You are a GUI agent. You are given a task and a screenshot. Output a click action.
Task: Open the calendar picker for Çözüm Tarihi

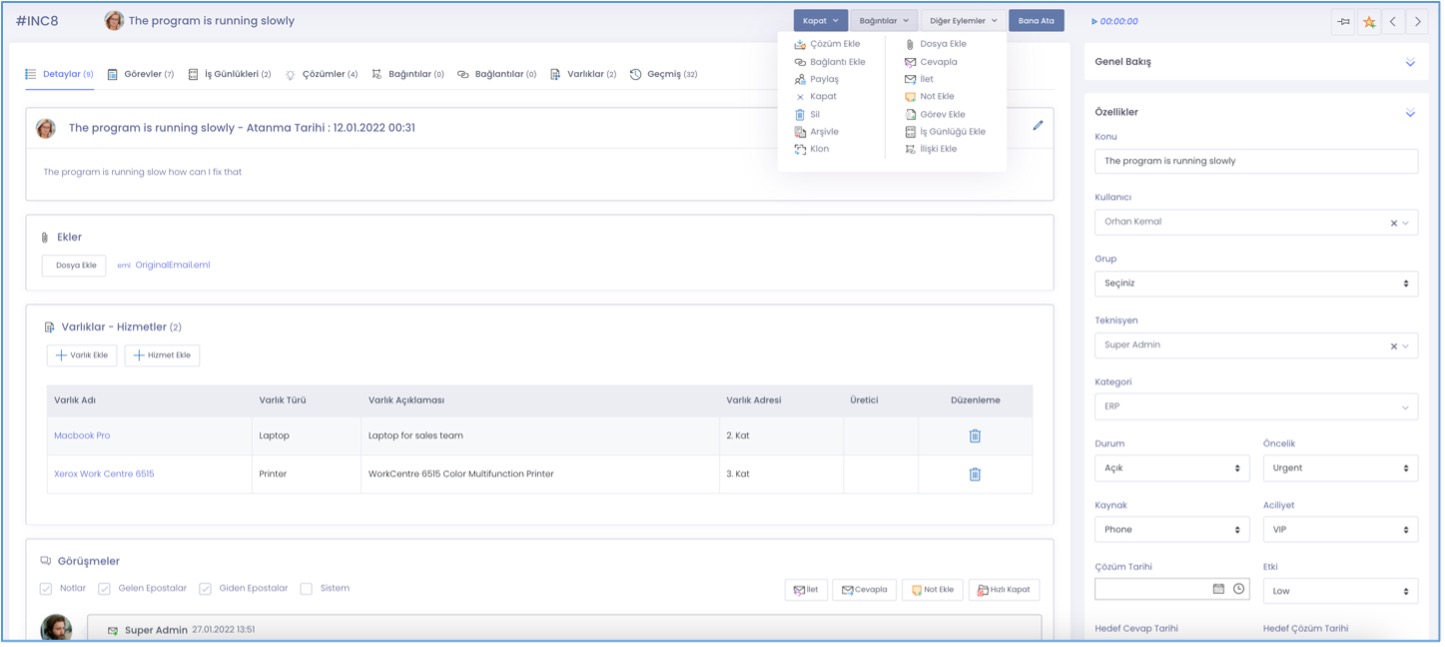[1218, 589]
